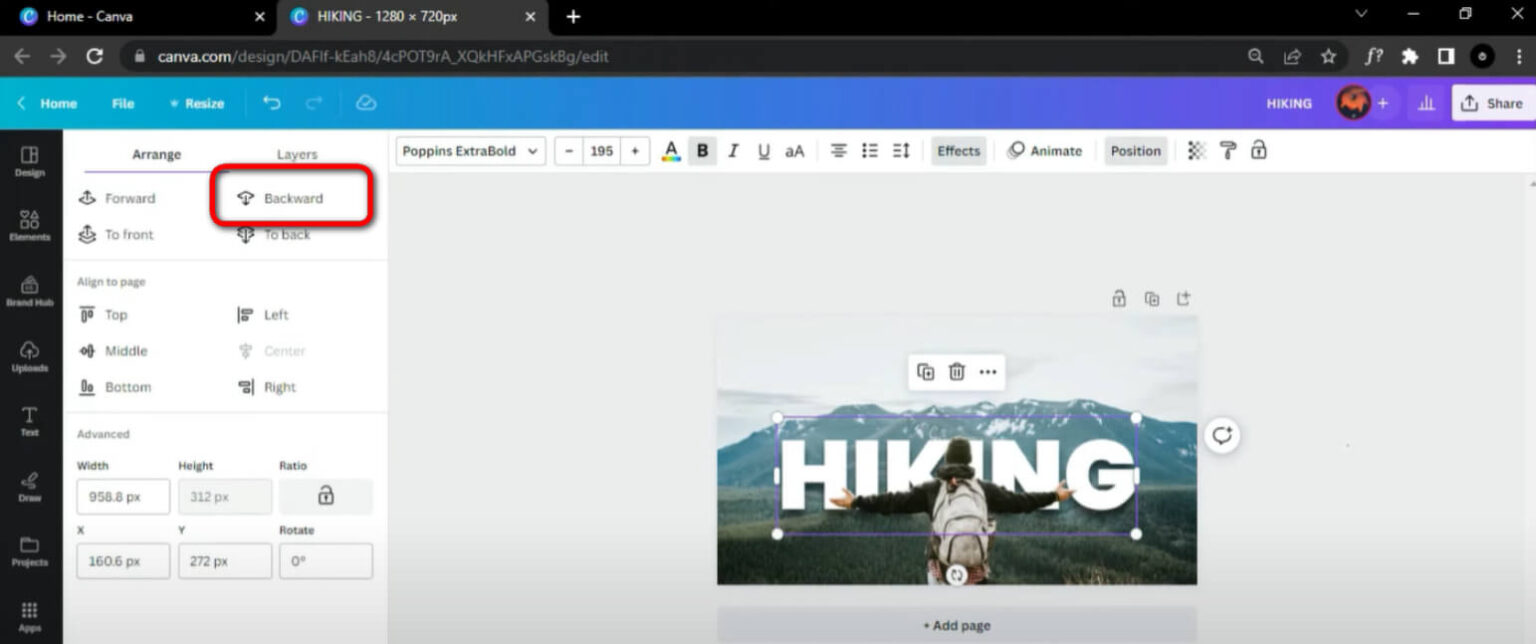Lock the element from toolbar
Image resolution: width=1536 pixels, height=644 pixels.
(x=1259, y=151)
